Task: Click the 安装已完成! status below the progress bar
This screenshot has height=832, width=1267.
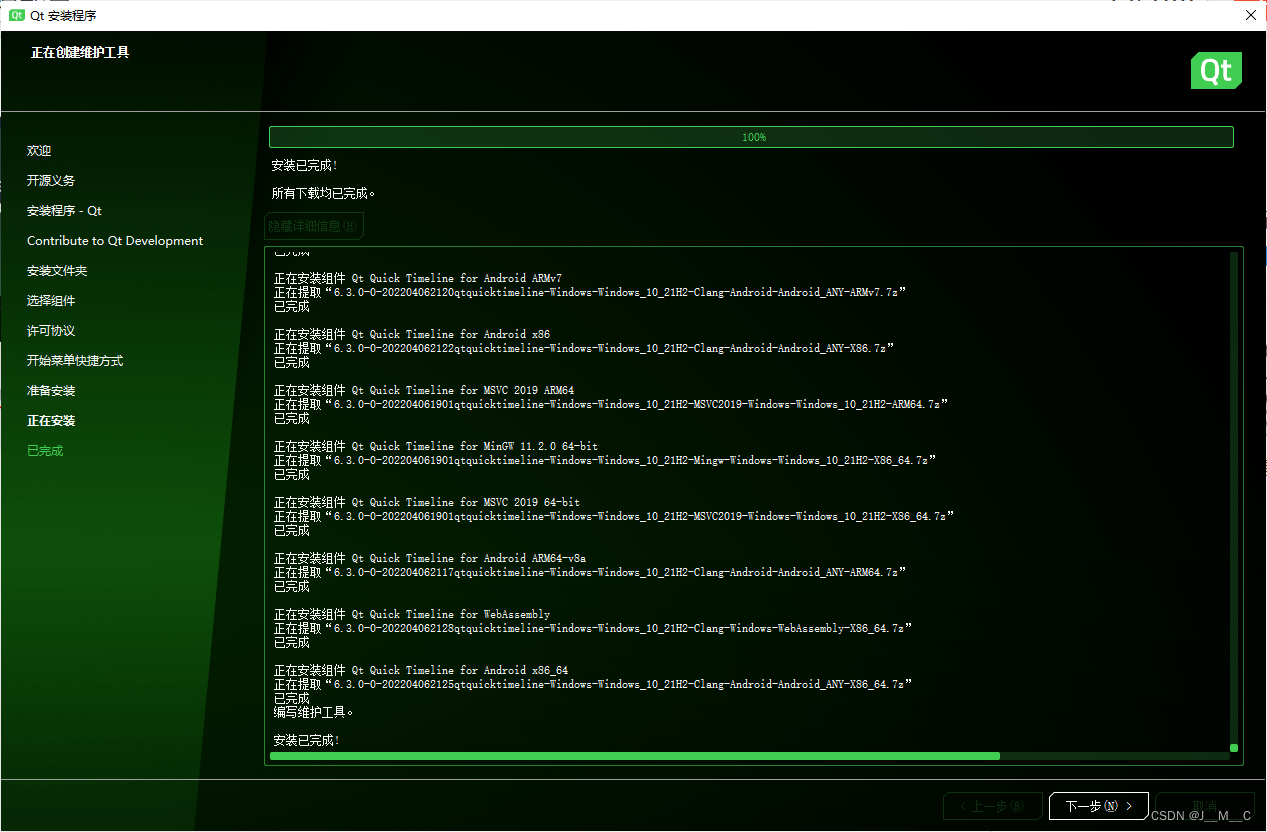Action: coord(305,166)
